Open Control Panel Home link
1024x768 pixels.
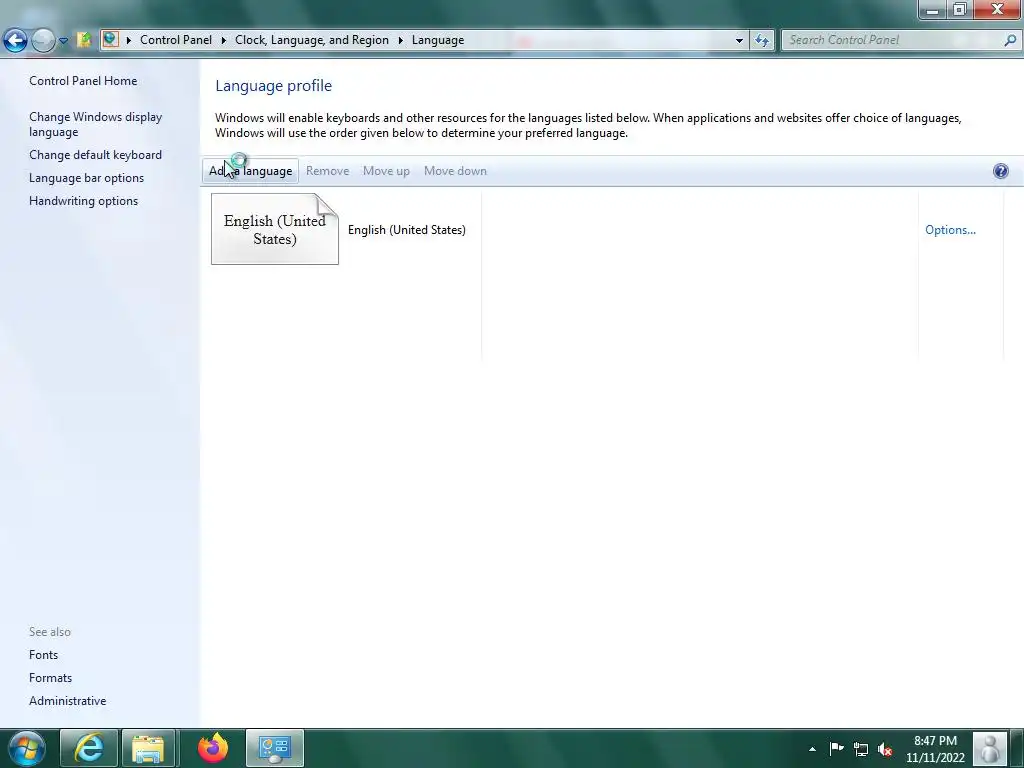83,81
